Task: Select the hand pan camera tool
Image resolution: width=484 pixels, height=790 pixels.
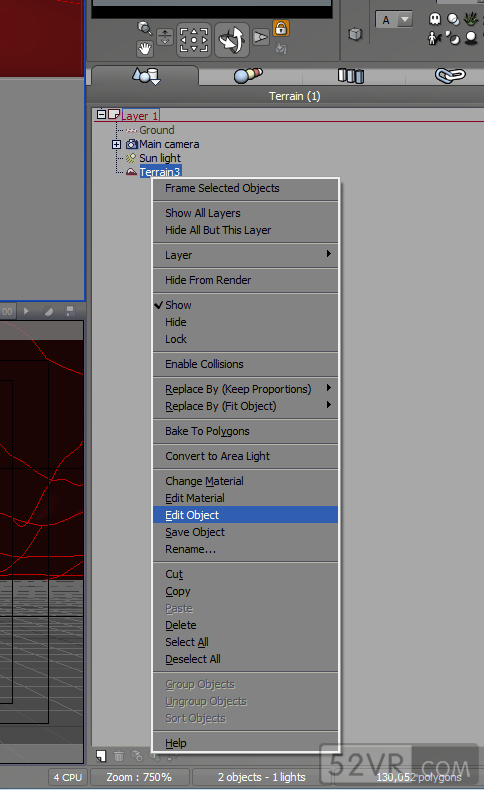Action: click(x=145, y=49)
